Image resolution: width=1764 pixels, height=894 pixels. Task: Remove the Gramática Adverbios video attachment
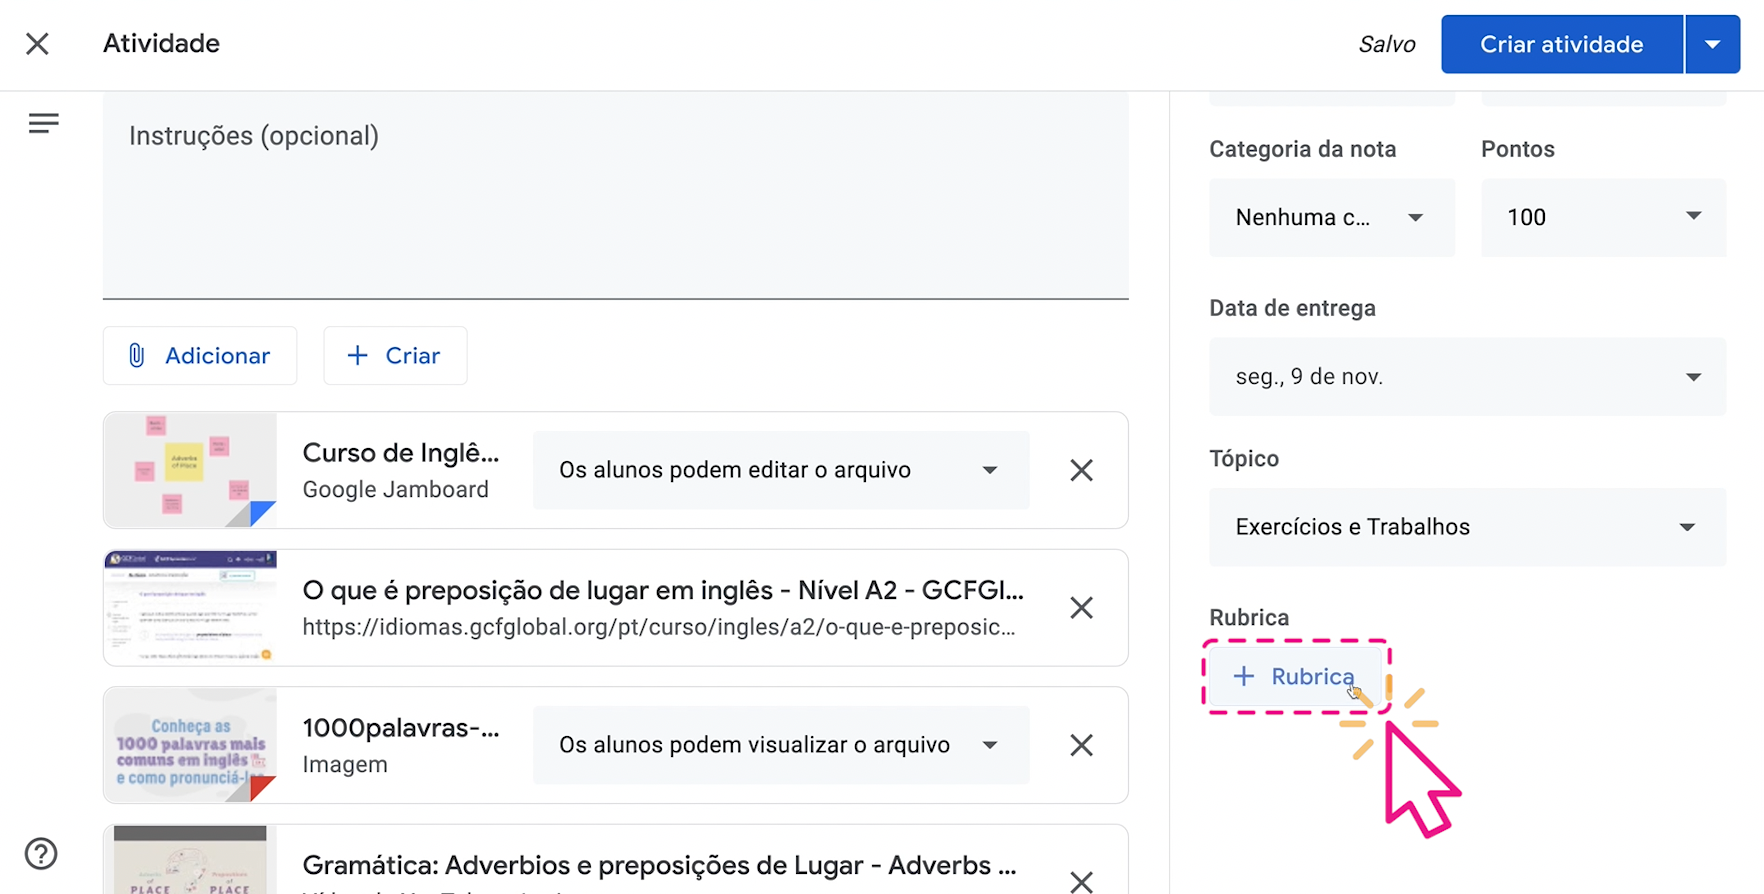point(1081,881)
